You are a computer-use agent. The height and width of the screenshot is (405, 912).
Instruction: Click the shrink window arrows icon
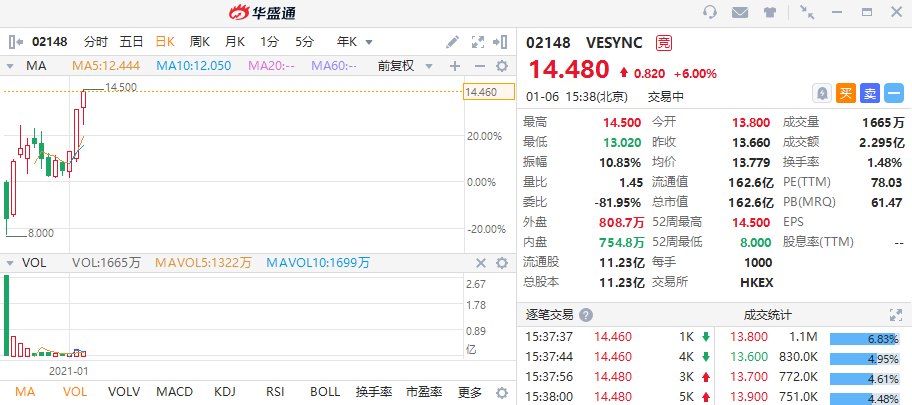[x=807, y=12]
